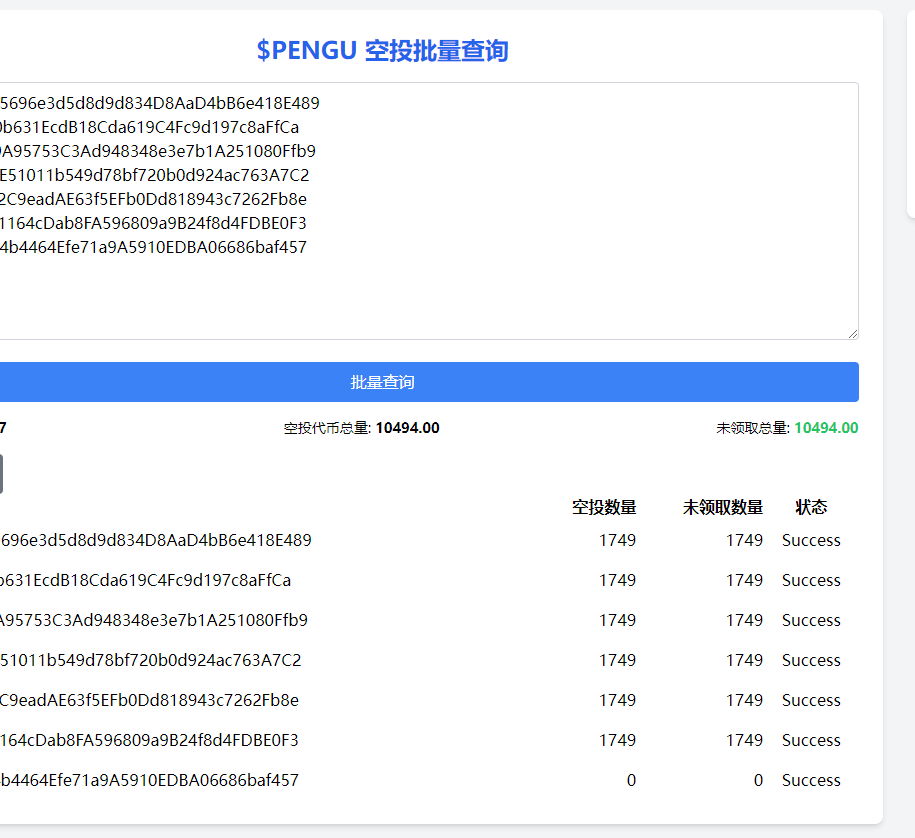Grab the textarea resize handle corner
915x838 pixels.
(x=853, y=334)
